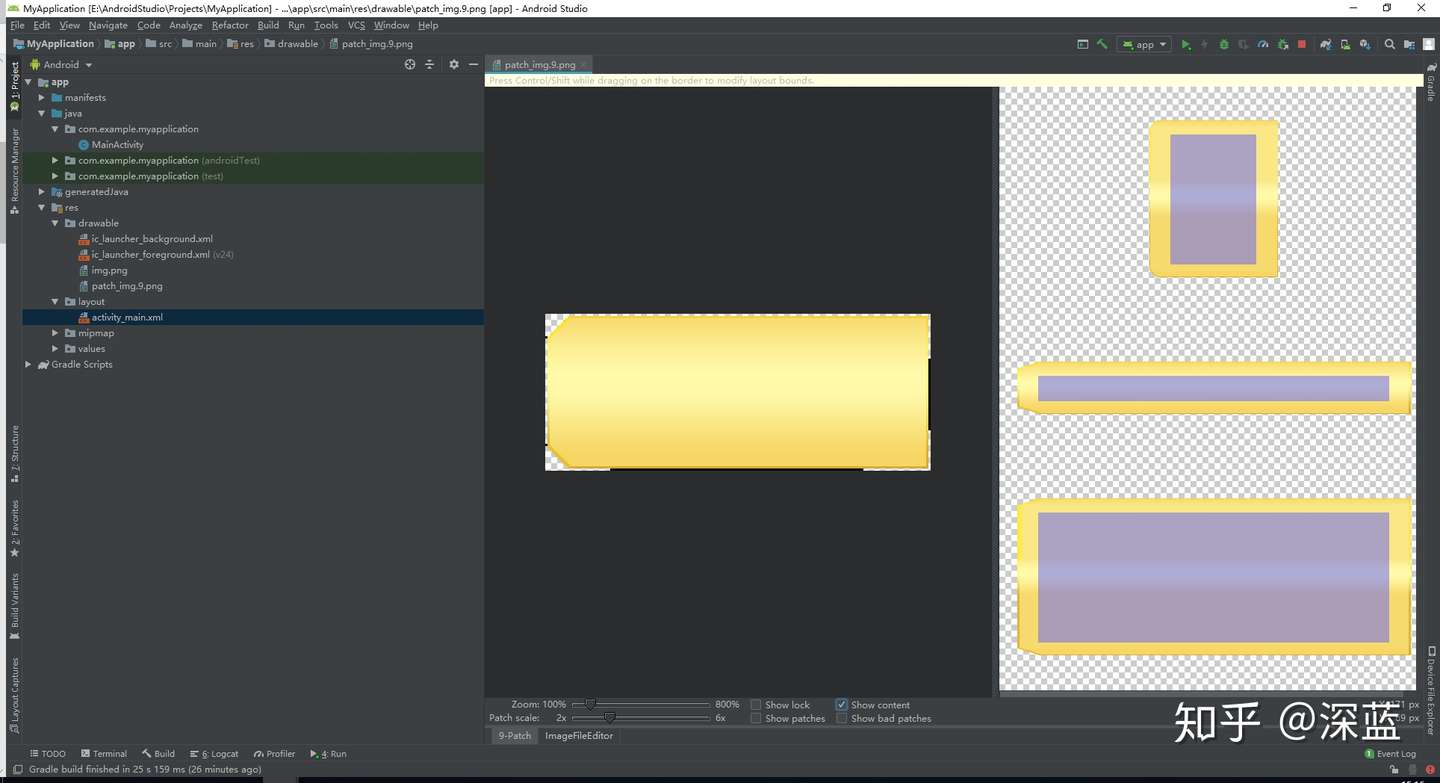Click the hammer Make Project icon
The image size is (1440, 783).
point(1102,44)
